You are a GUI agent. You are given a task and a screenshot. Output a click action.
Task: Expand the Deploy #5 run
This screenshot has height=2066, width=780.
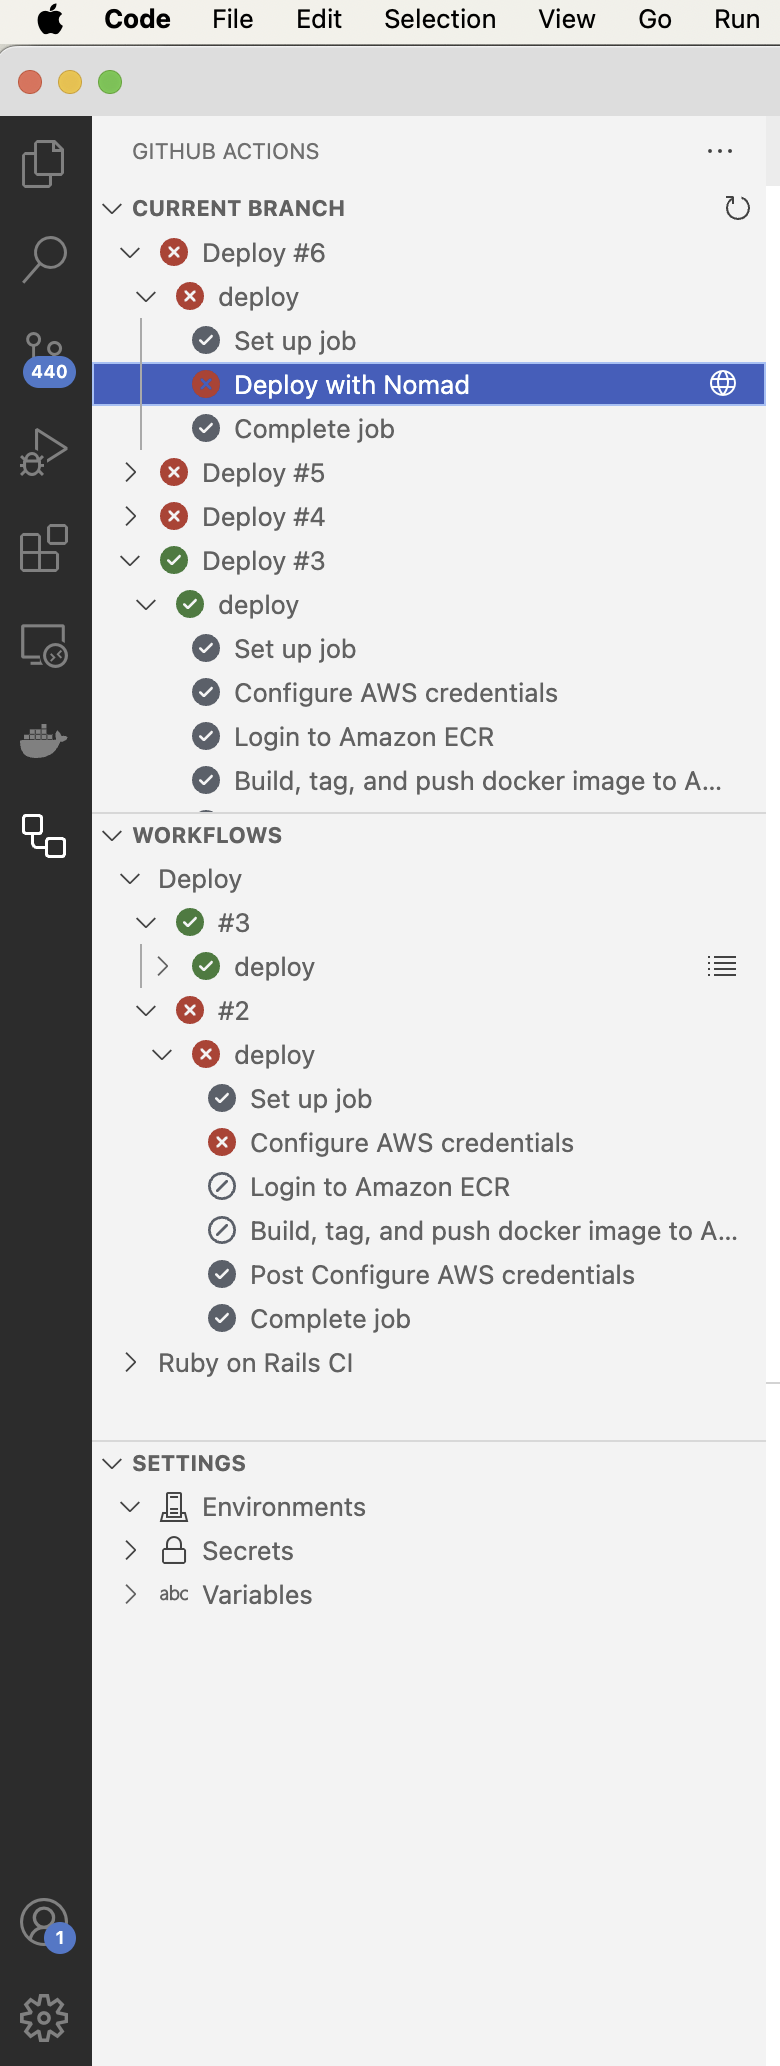[x=130, y=472]
